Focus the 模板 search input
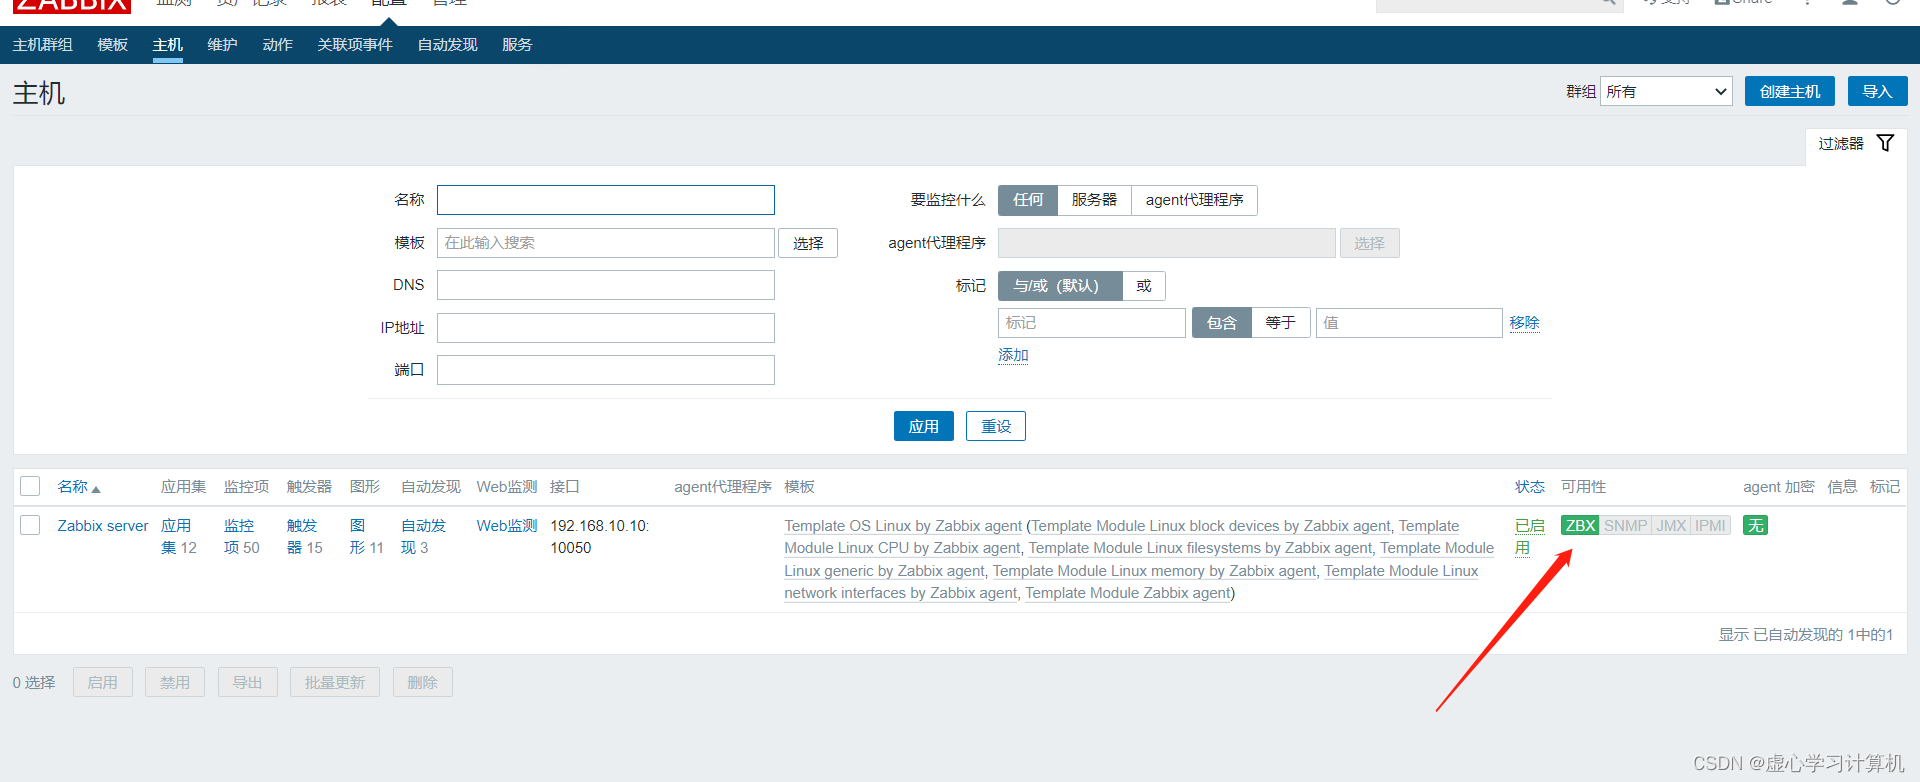 pyautogui.click(x=606, y=243)
